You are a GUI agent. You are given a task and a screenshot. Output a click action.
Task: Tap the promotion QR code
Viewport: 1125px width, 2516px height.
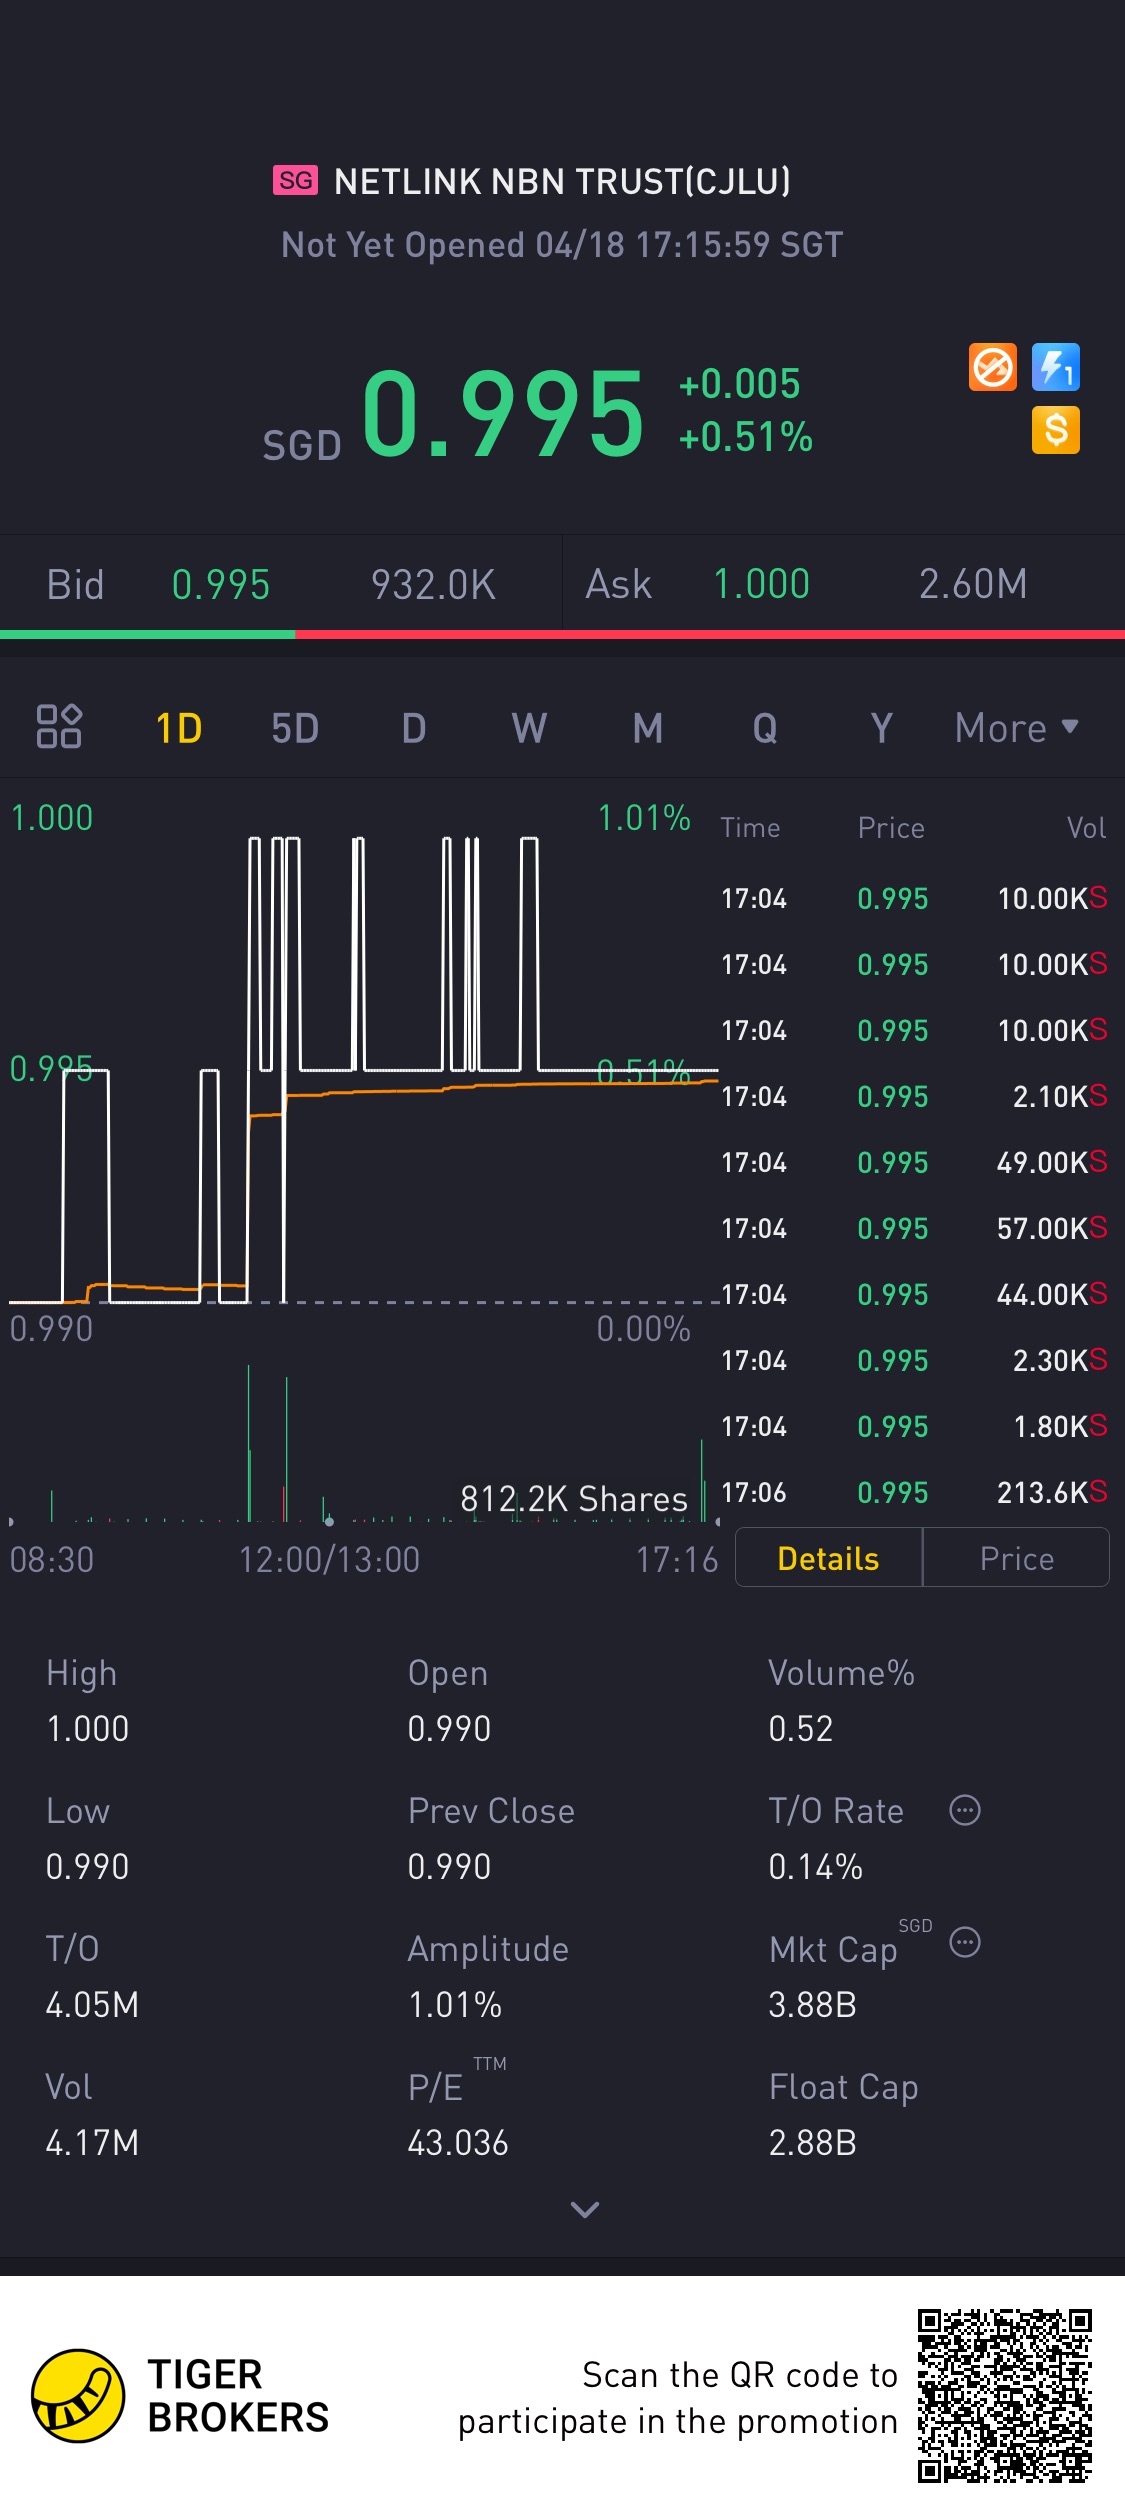(x=1004, y=2395)
